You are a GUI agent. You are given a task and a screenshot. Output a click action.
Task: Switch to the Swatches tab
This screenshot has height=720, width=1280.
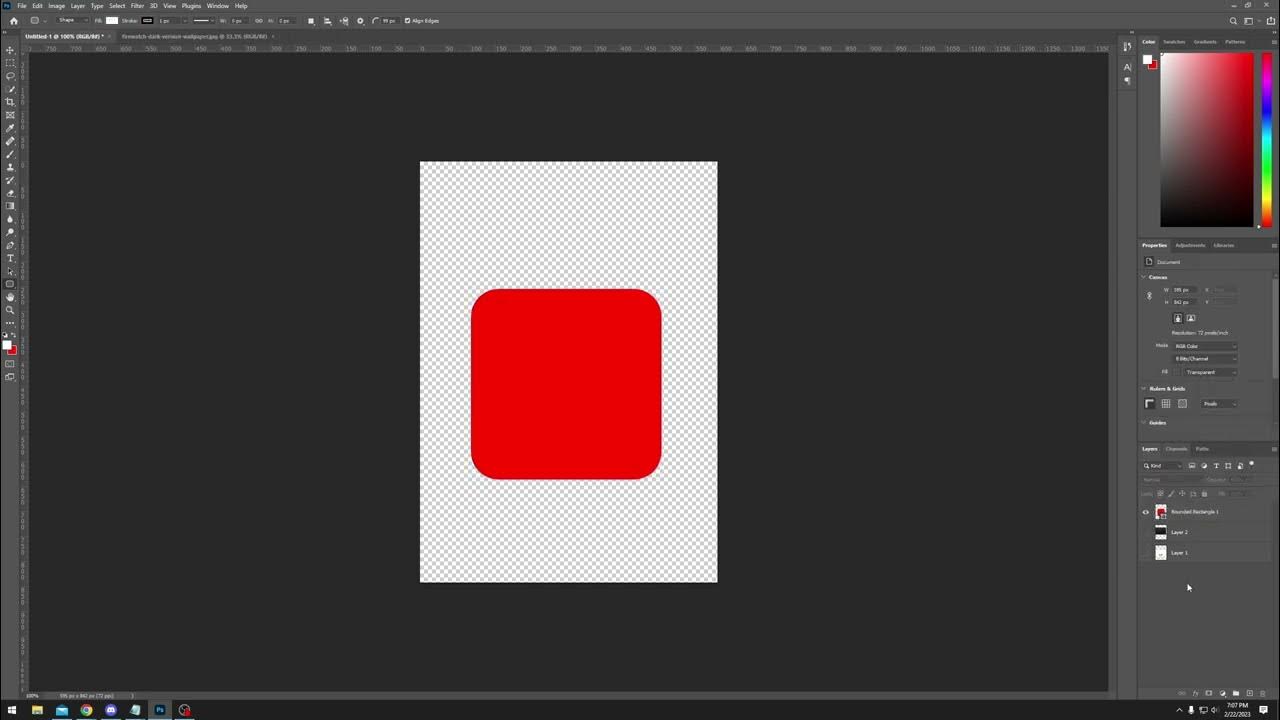pos(1174,42)
